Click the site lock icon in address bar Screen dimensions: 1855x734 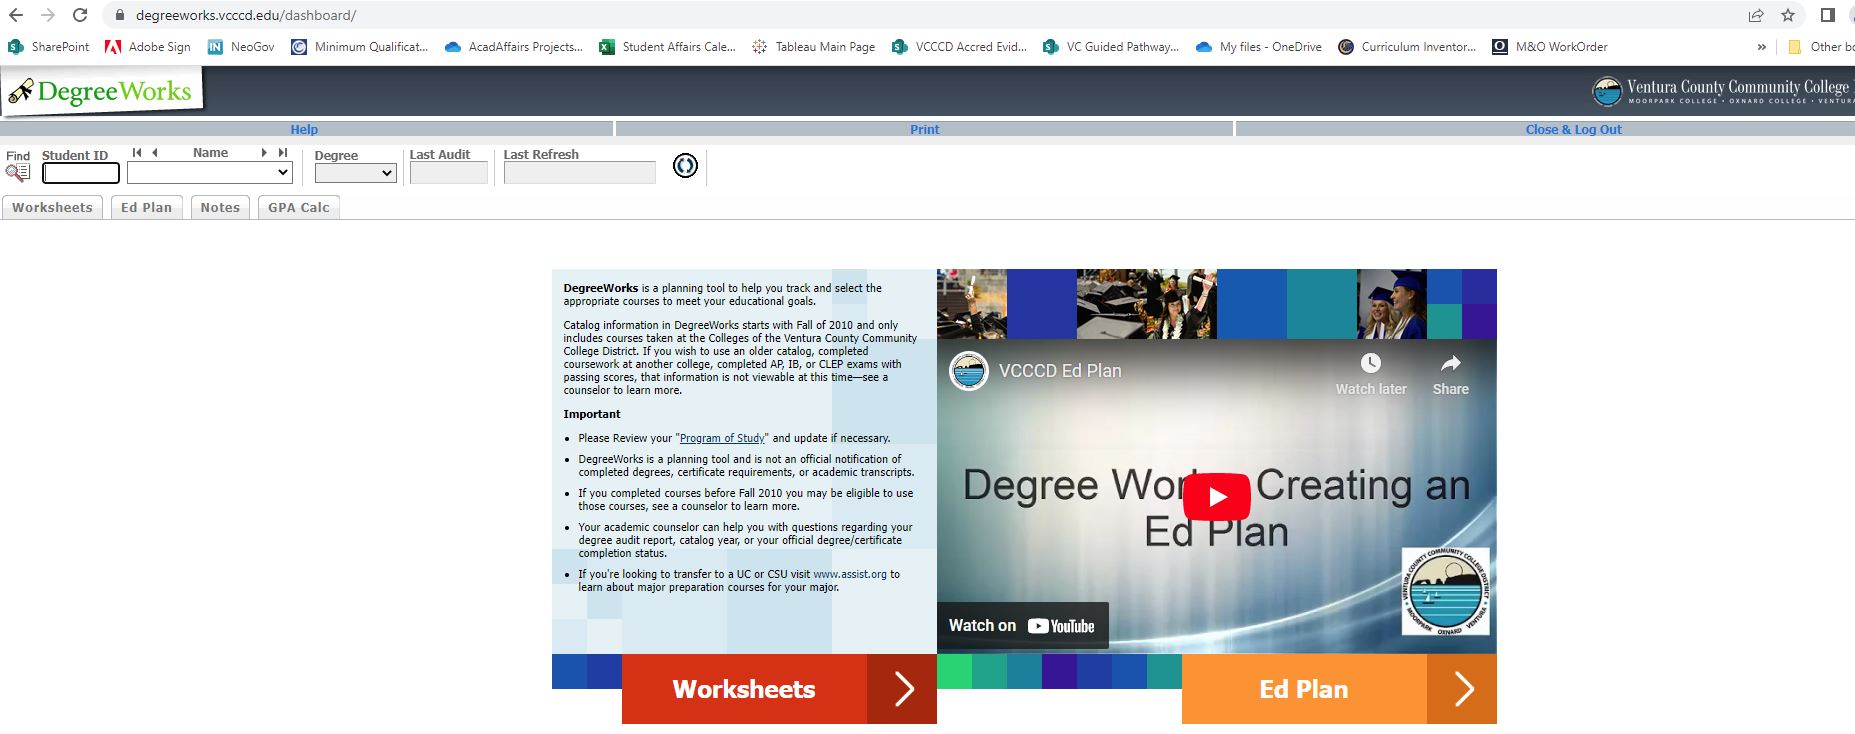120,15
